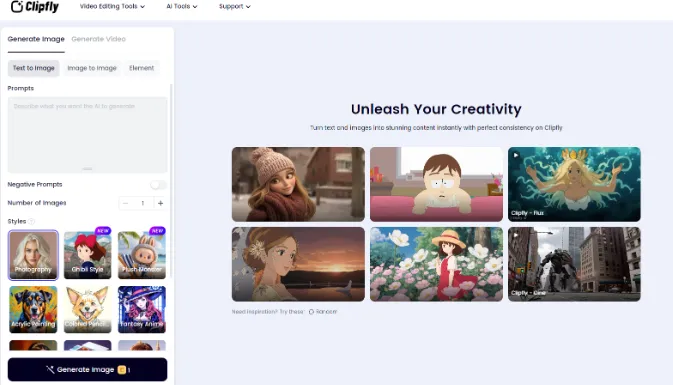Switch to the Generate Image tab
Screen dimensions: 673x385
36,39
